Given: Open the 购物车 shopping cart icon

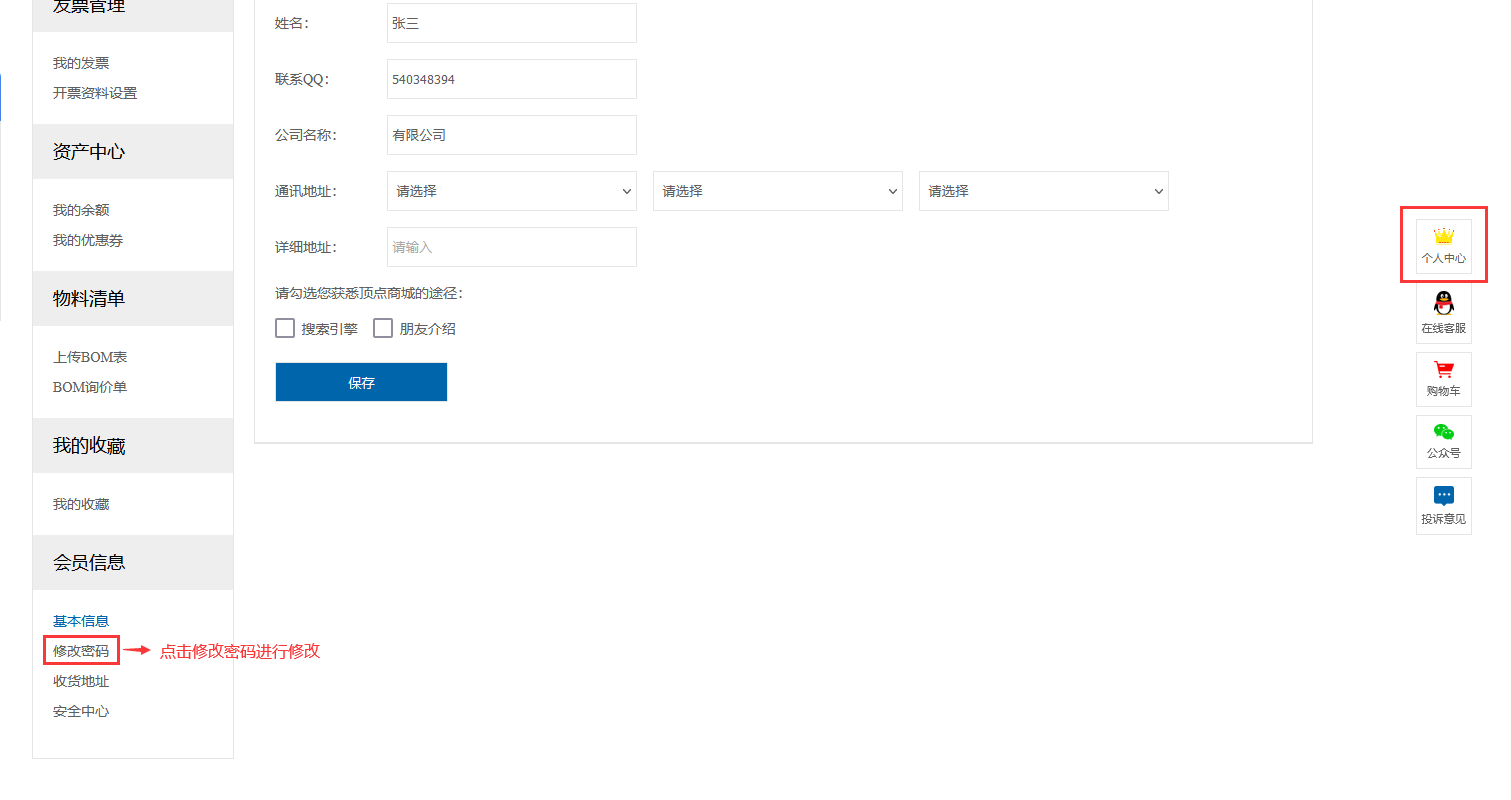Looking at the screenshot, I should coord(1443,378).
